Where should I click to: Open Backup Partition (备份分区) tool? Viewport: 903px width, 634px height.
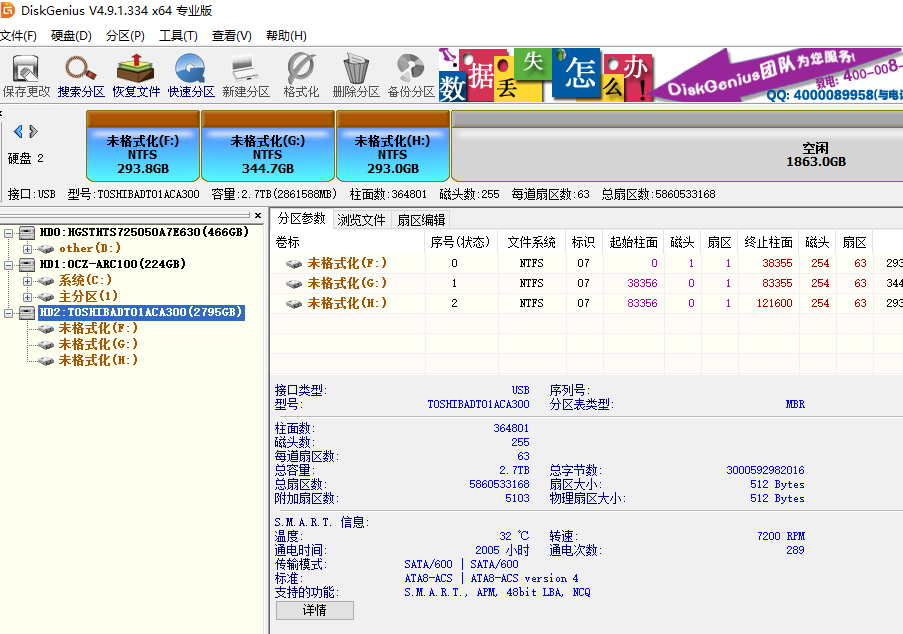coord(411,75)
